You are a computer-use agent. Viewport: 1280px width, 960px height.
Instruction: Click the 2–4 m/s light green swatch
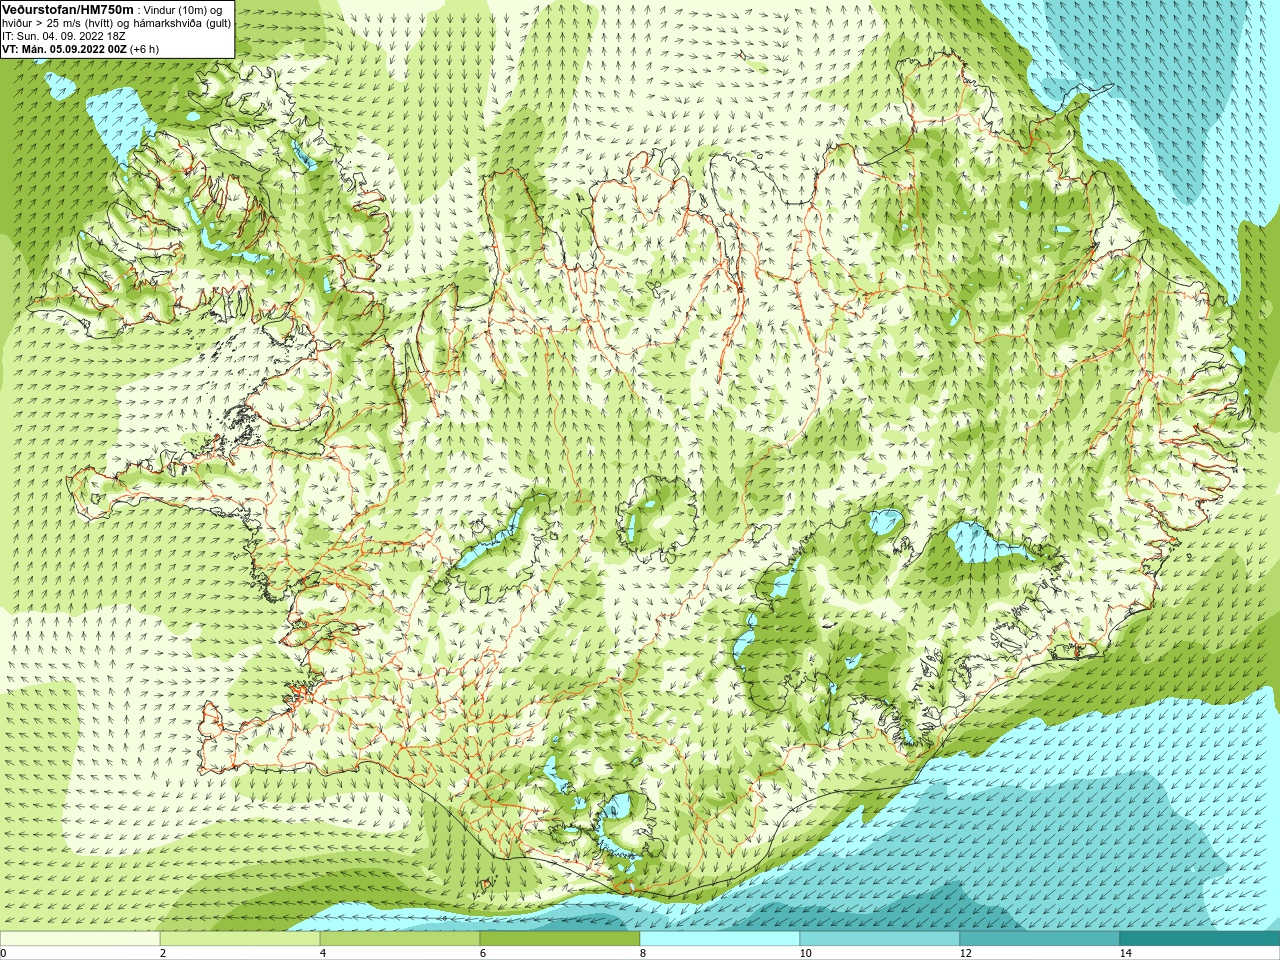[240, 939]
